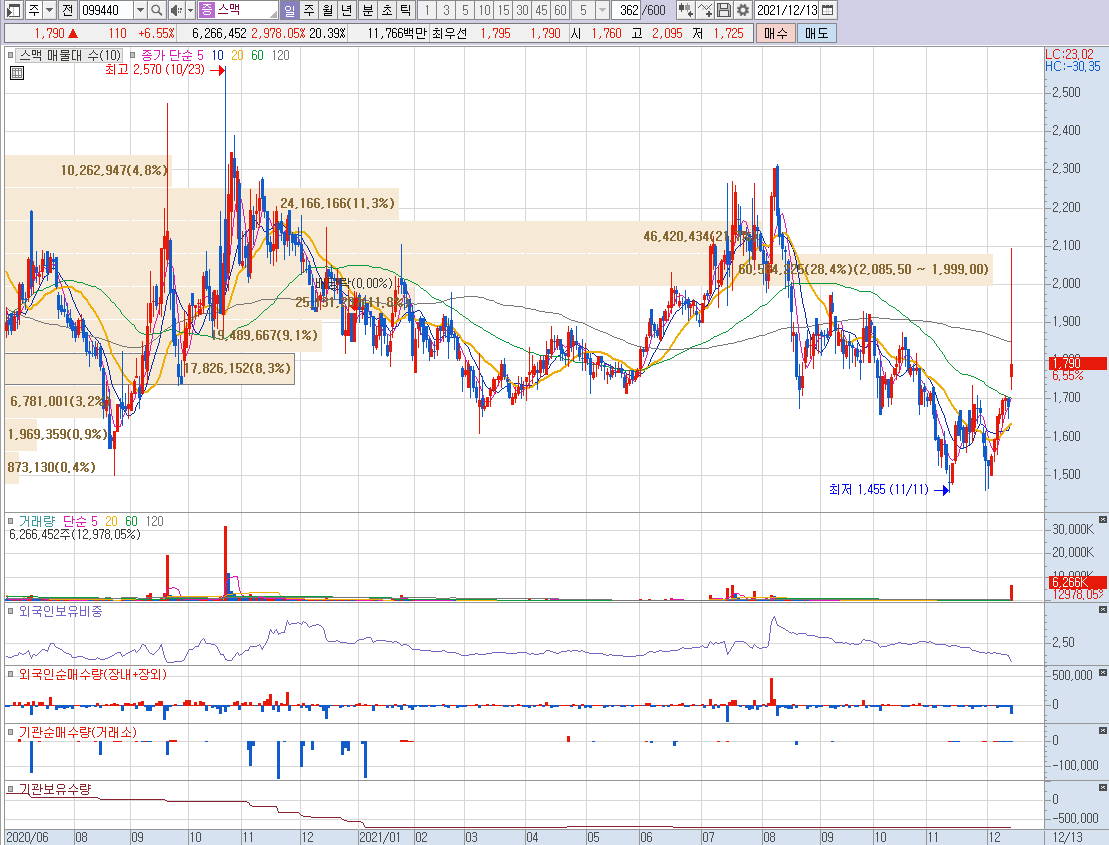Image resolution: width=1109 pixels, height=845 pixels.
Task: Click the add line indicator icon
Action: click(705, 10)
